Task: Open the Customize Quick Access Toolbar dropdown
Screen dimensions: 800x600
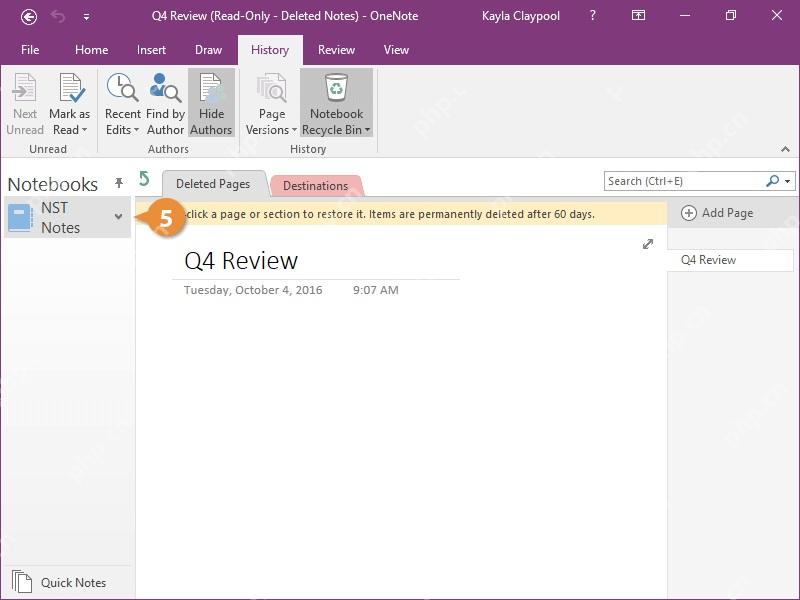Action: pyautogui.click(x=87, y=17)
